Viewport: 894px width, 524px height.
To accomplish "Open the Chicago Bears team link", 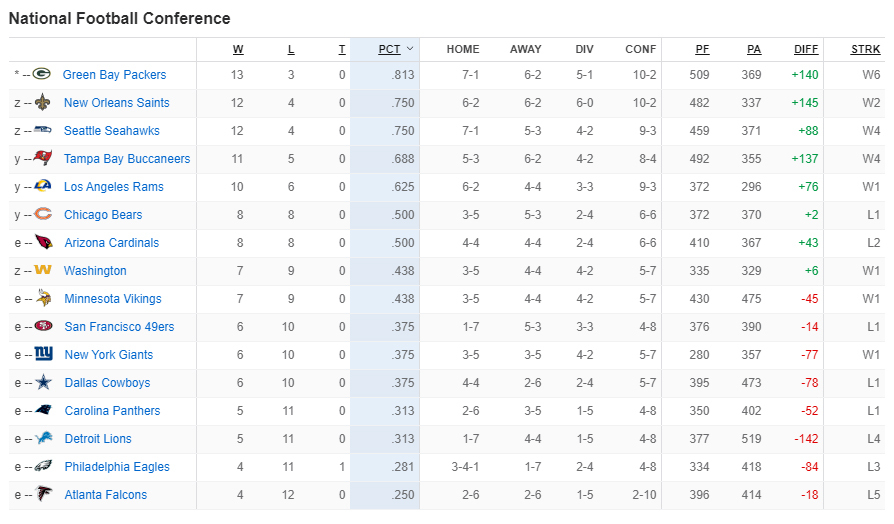I will click(103, 214).
